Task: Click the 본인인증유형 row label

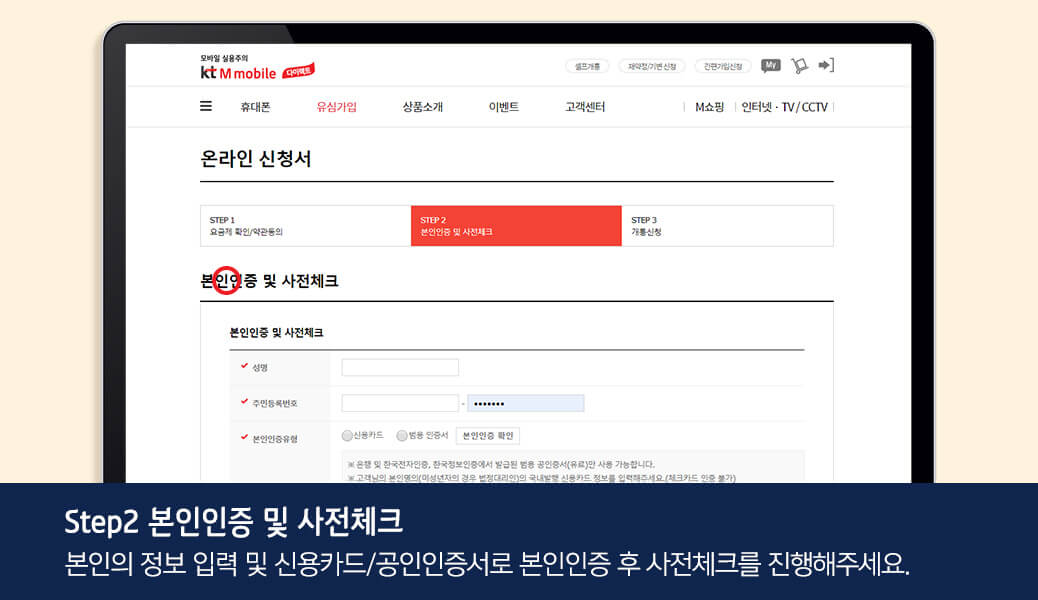Action: 275,439
